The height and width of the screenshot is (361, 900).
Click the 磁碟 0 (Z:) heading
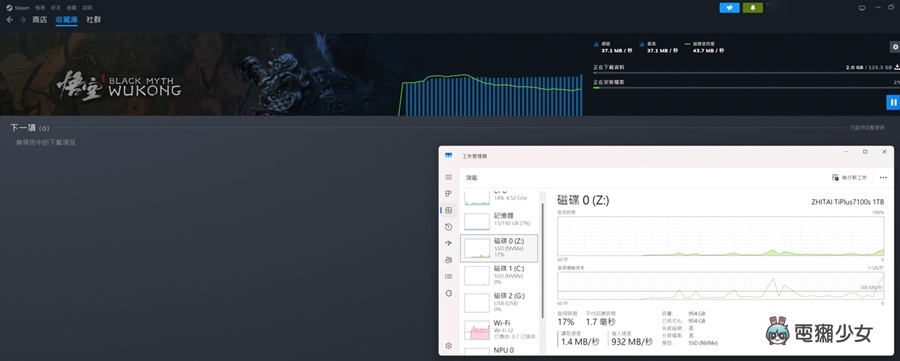click(x=583, y=200)
